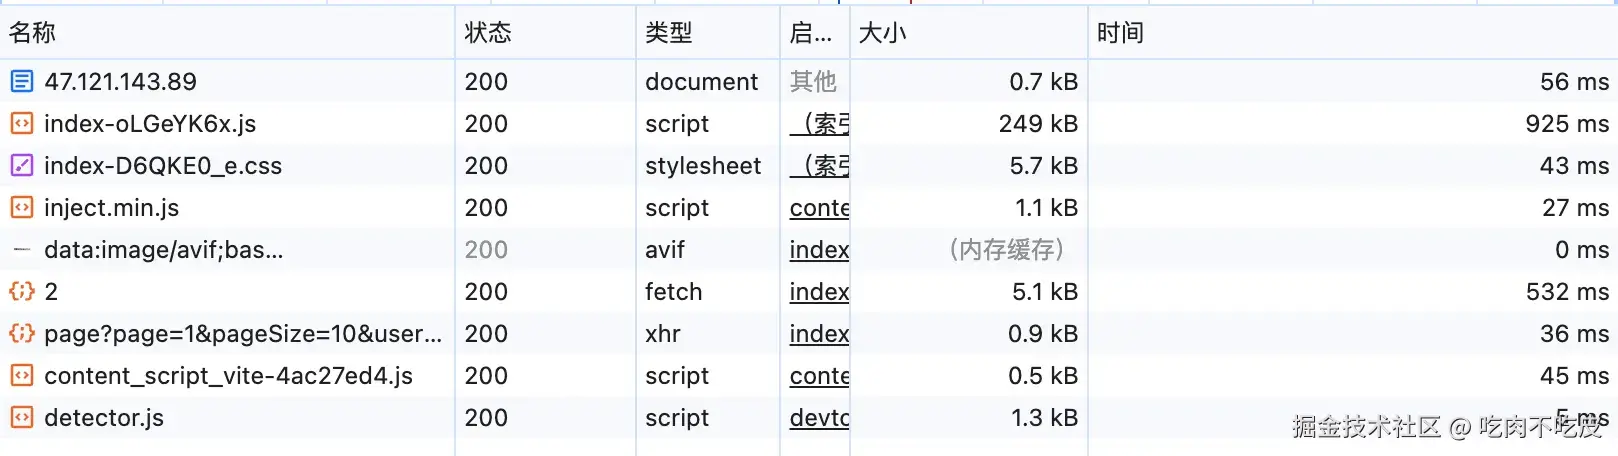
Task: Click time value 925 ms
Action: pyautogui.click(x=1567, y=123)
